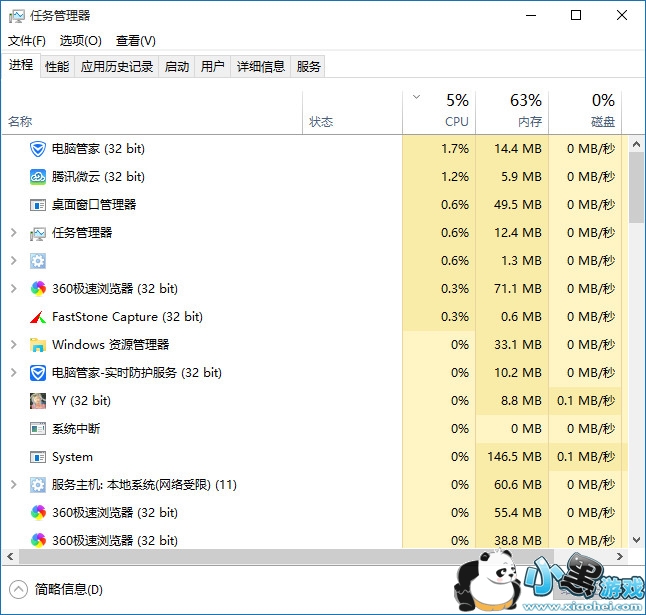Viewport: 646px width, 615px height.
Task: Sort by the 5% CPU column header
Action: [x=439, y=113]
